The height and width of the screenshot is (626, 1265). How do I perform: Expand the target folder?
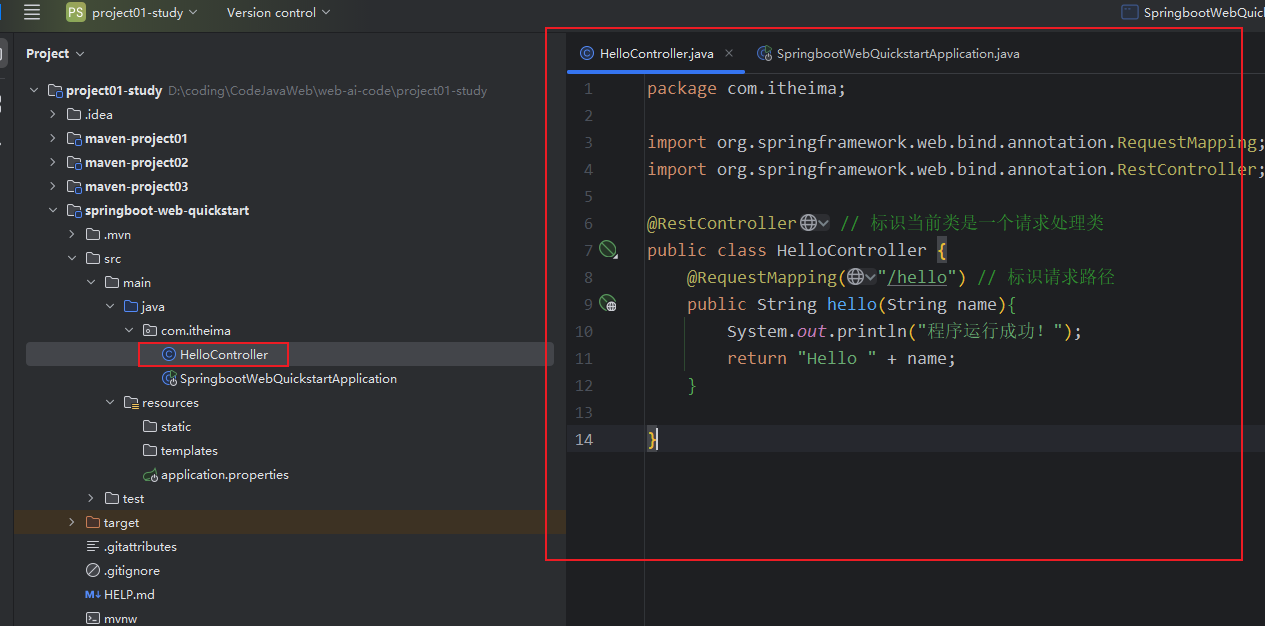coord(72,522)
